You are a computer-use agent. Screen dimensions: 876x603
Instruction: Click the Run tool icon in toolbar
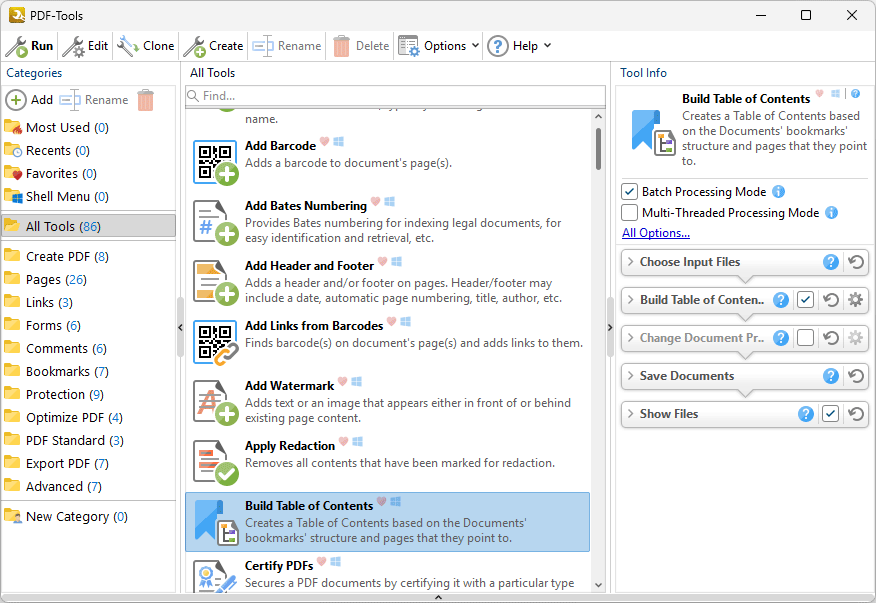pyautogui.click(x=17, y=46)
